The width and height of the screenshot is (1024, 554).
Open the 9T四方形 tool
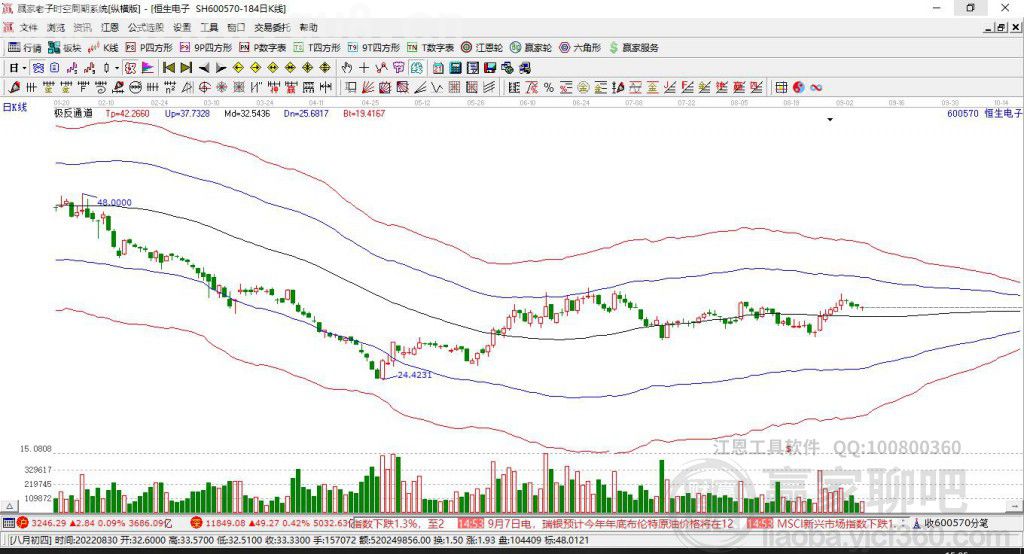coord(374,48)
